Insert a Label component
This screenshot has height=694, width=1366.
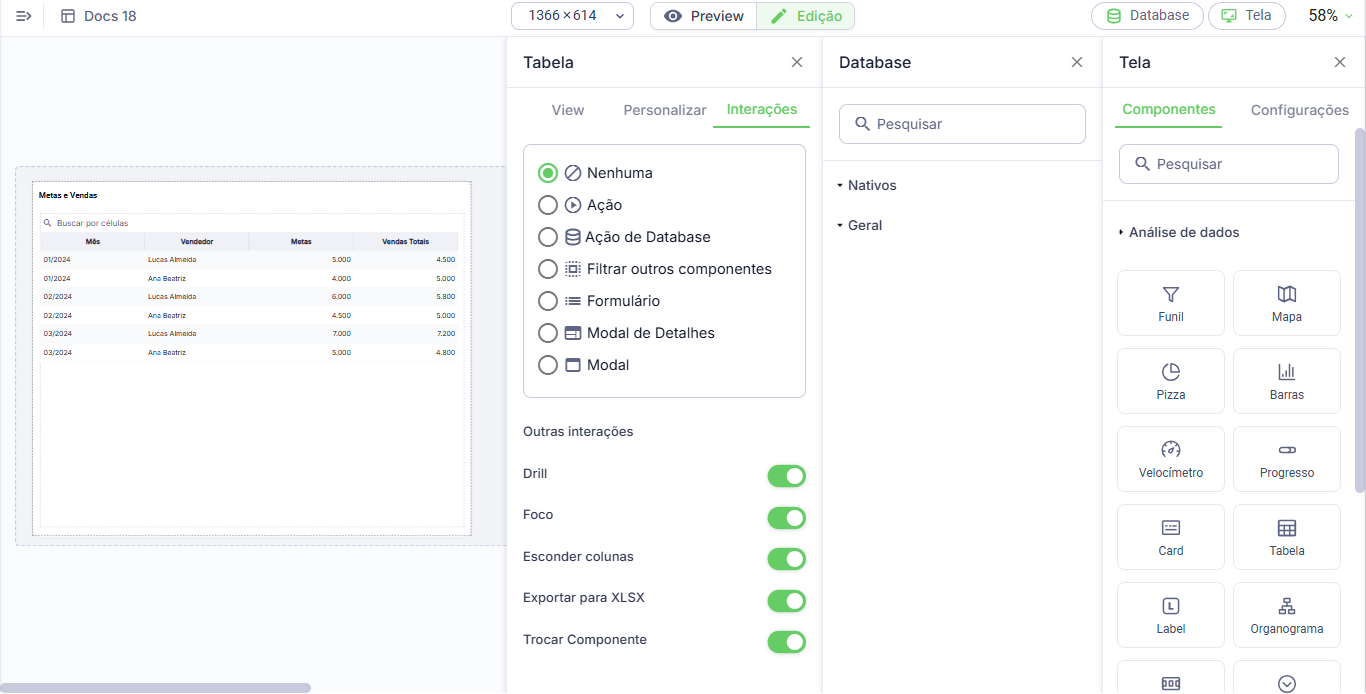click(x=1170, y=615)
